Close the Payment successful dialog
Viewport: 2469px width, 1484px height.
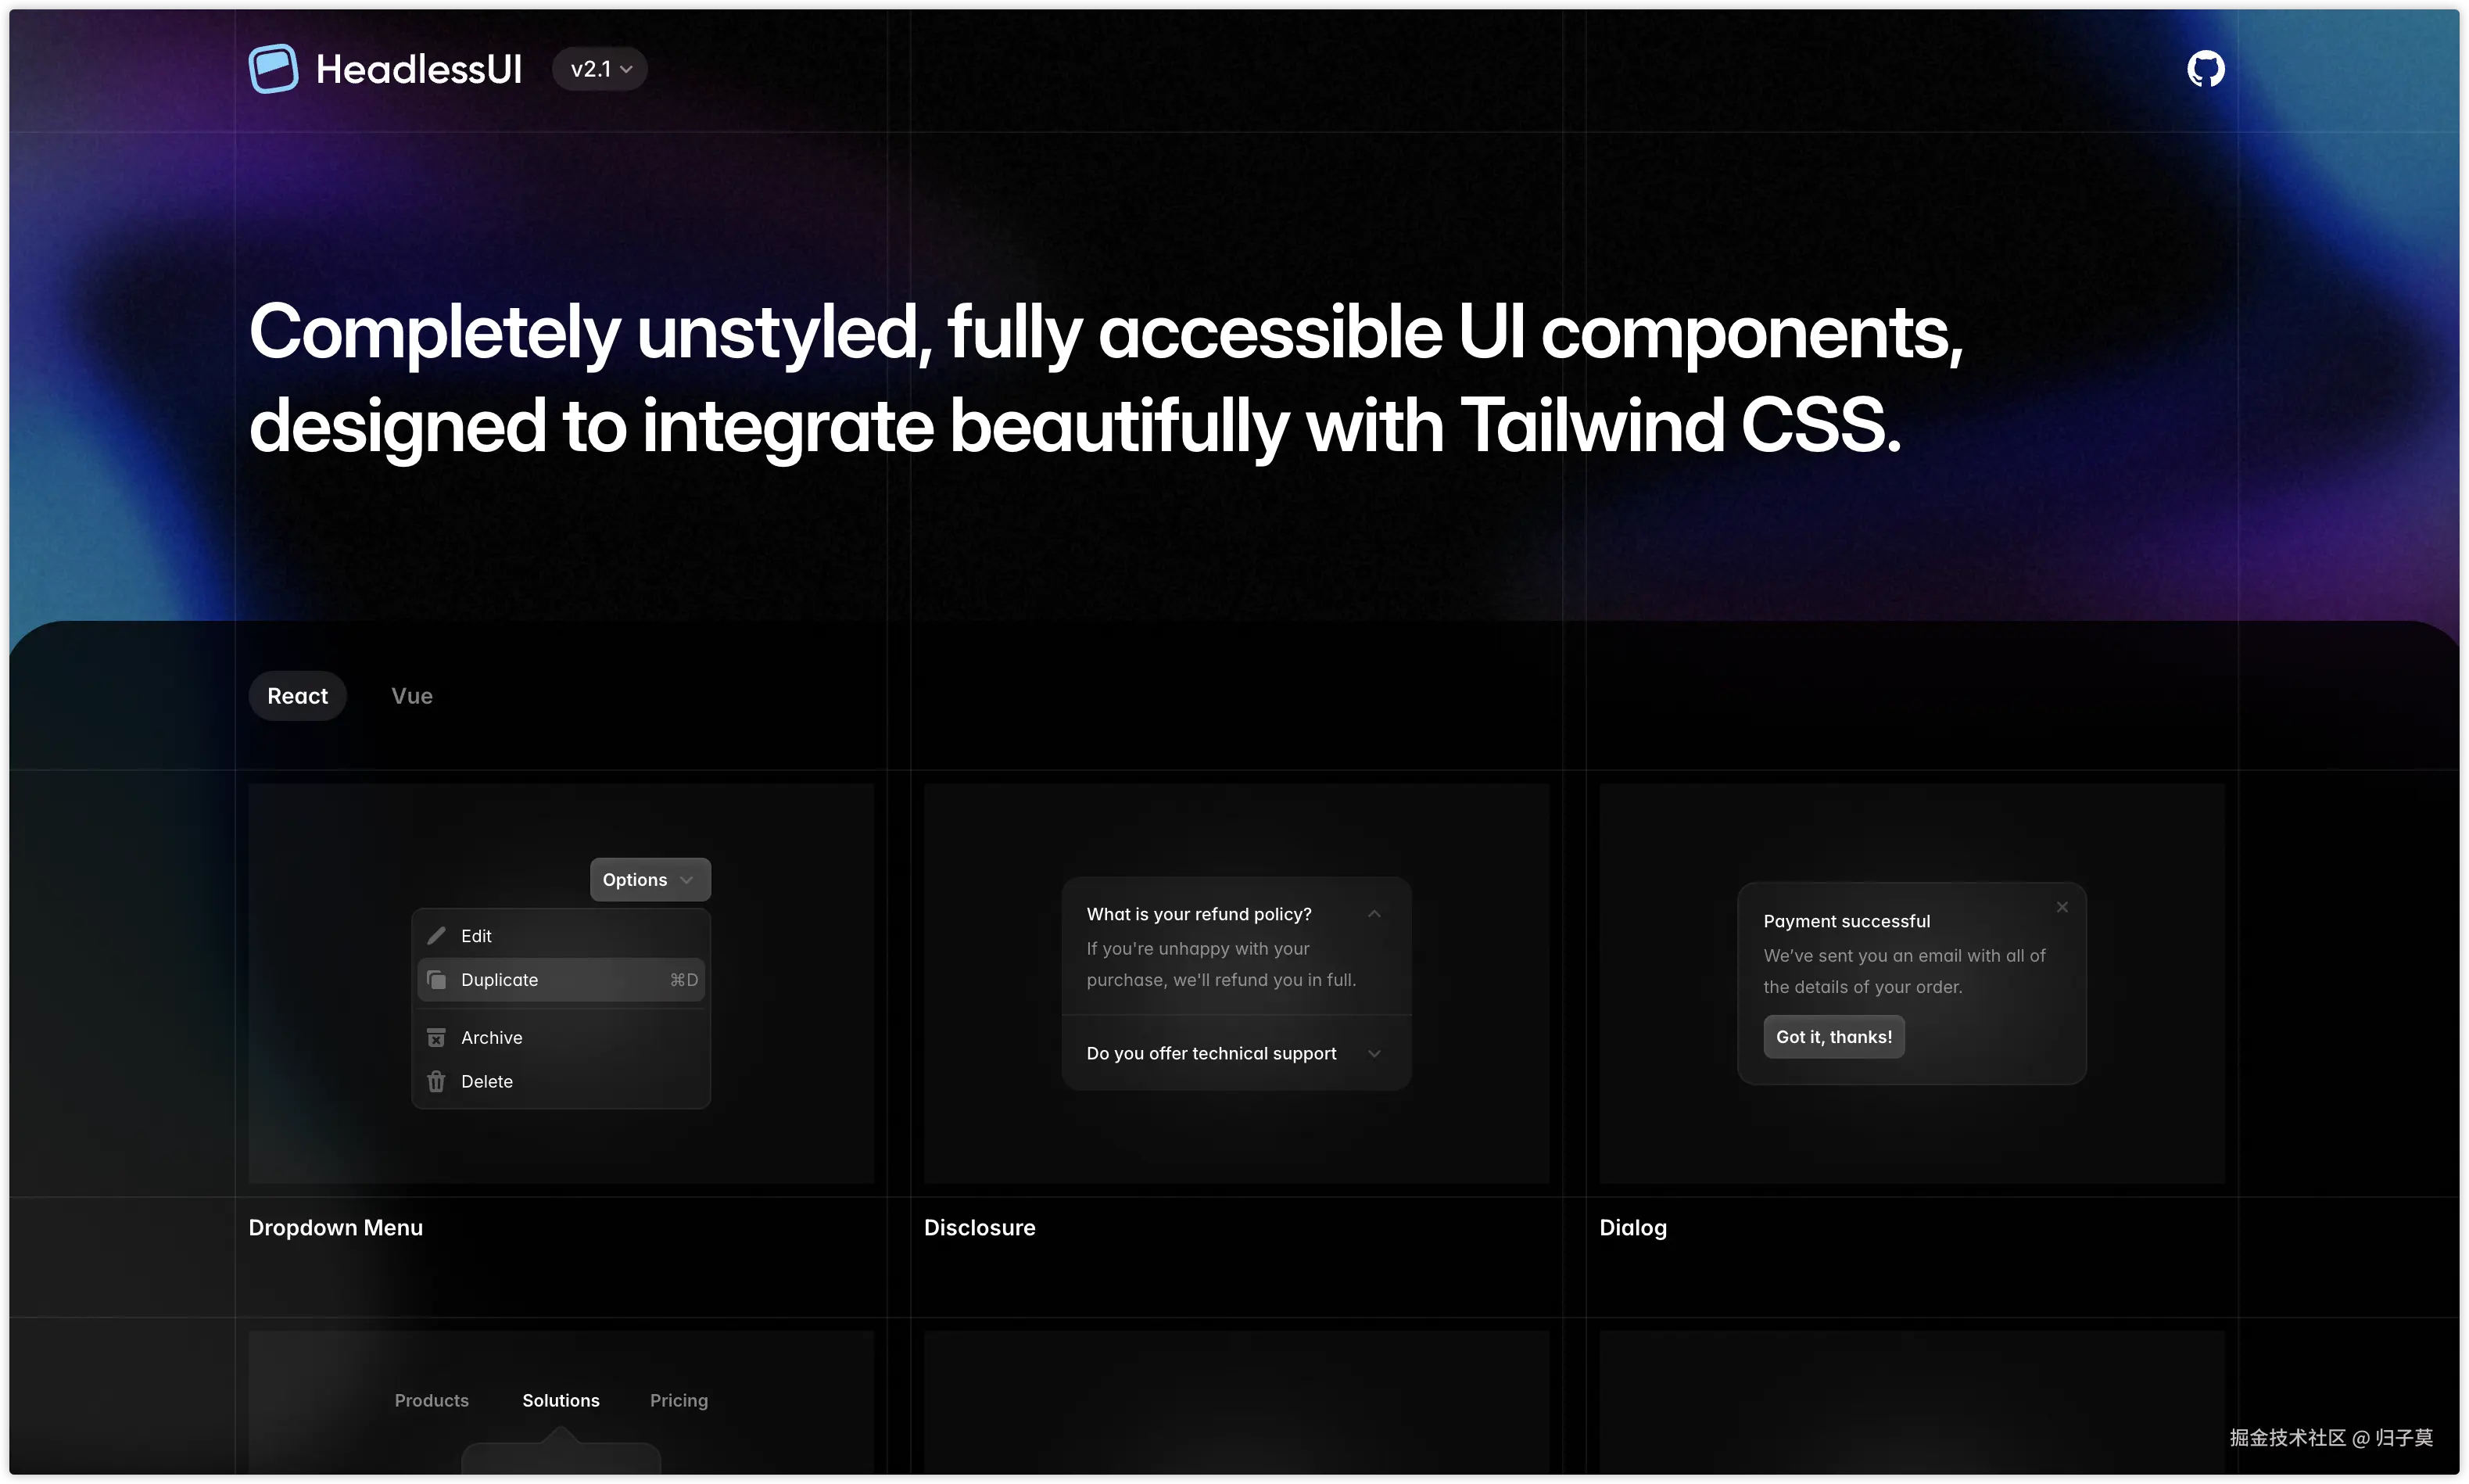pos(2062,907)
